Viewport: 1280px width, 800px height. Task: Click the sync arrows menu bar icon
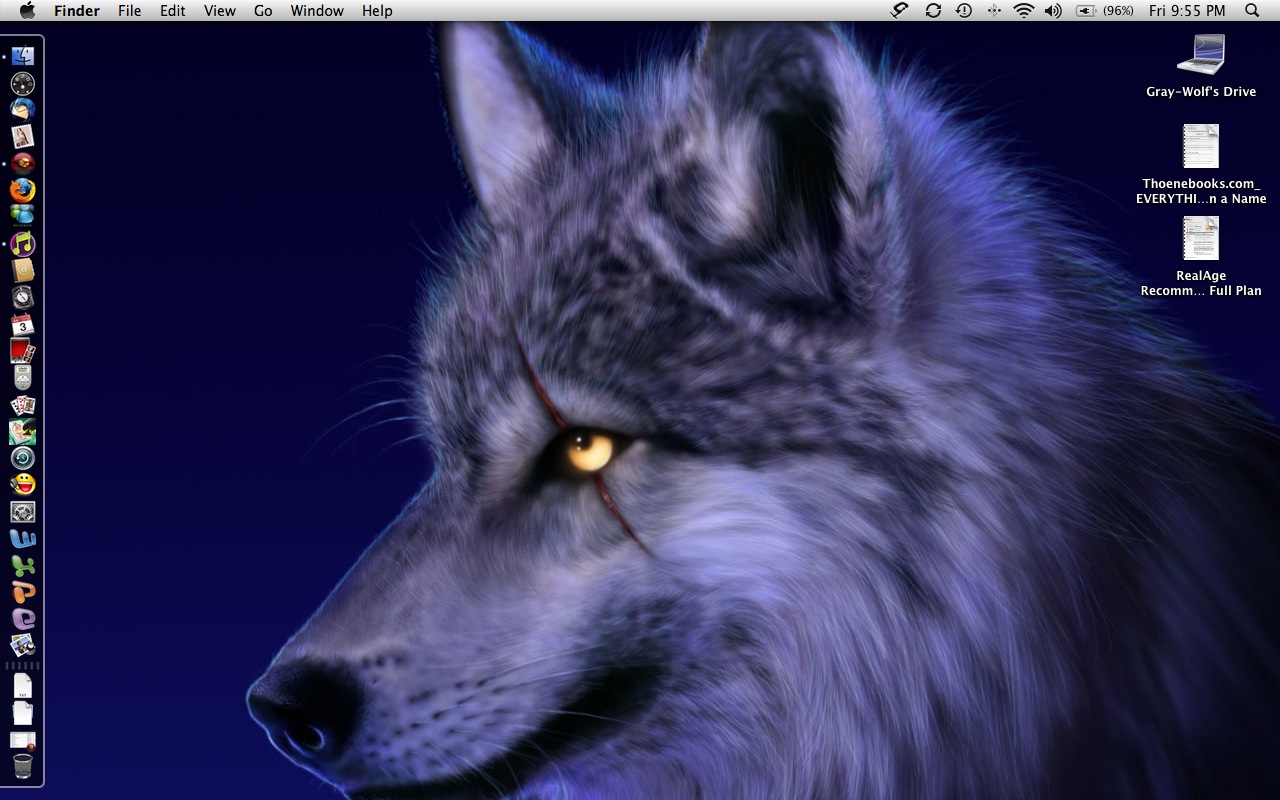pyautogui.click(x=933, y=10)
